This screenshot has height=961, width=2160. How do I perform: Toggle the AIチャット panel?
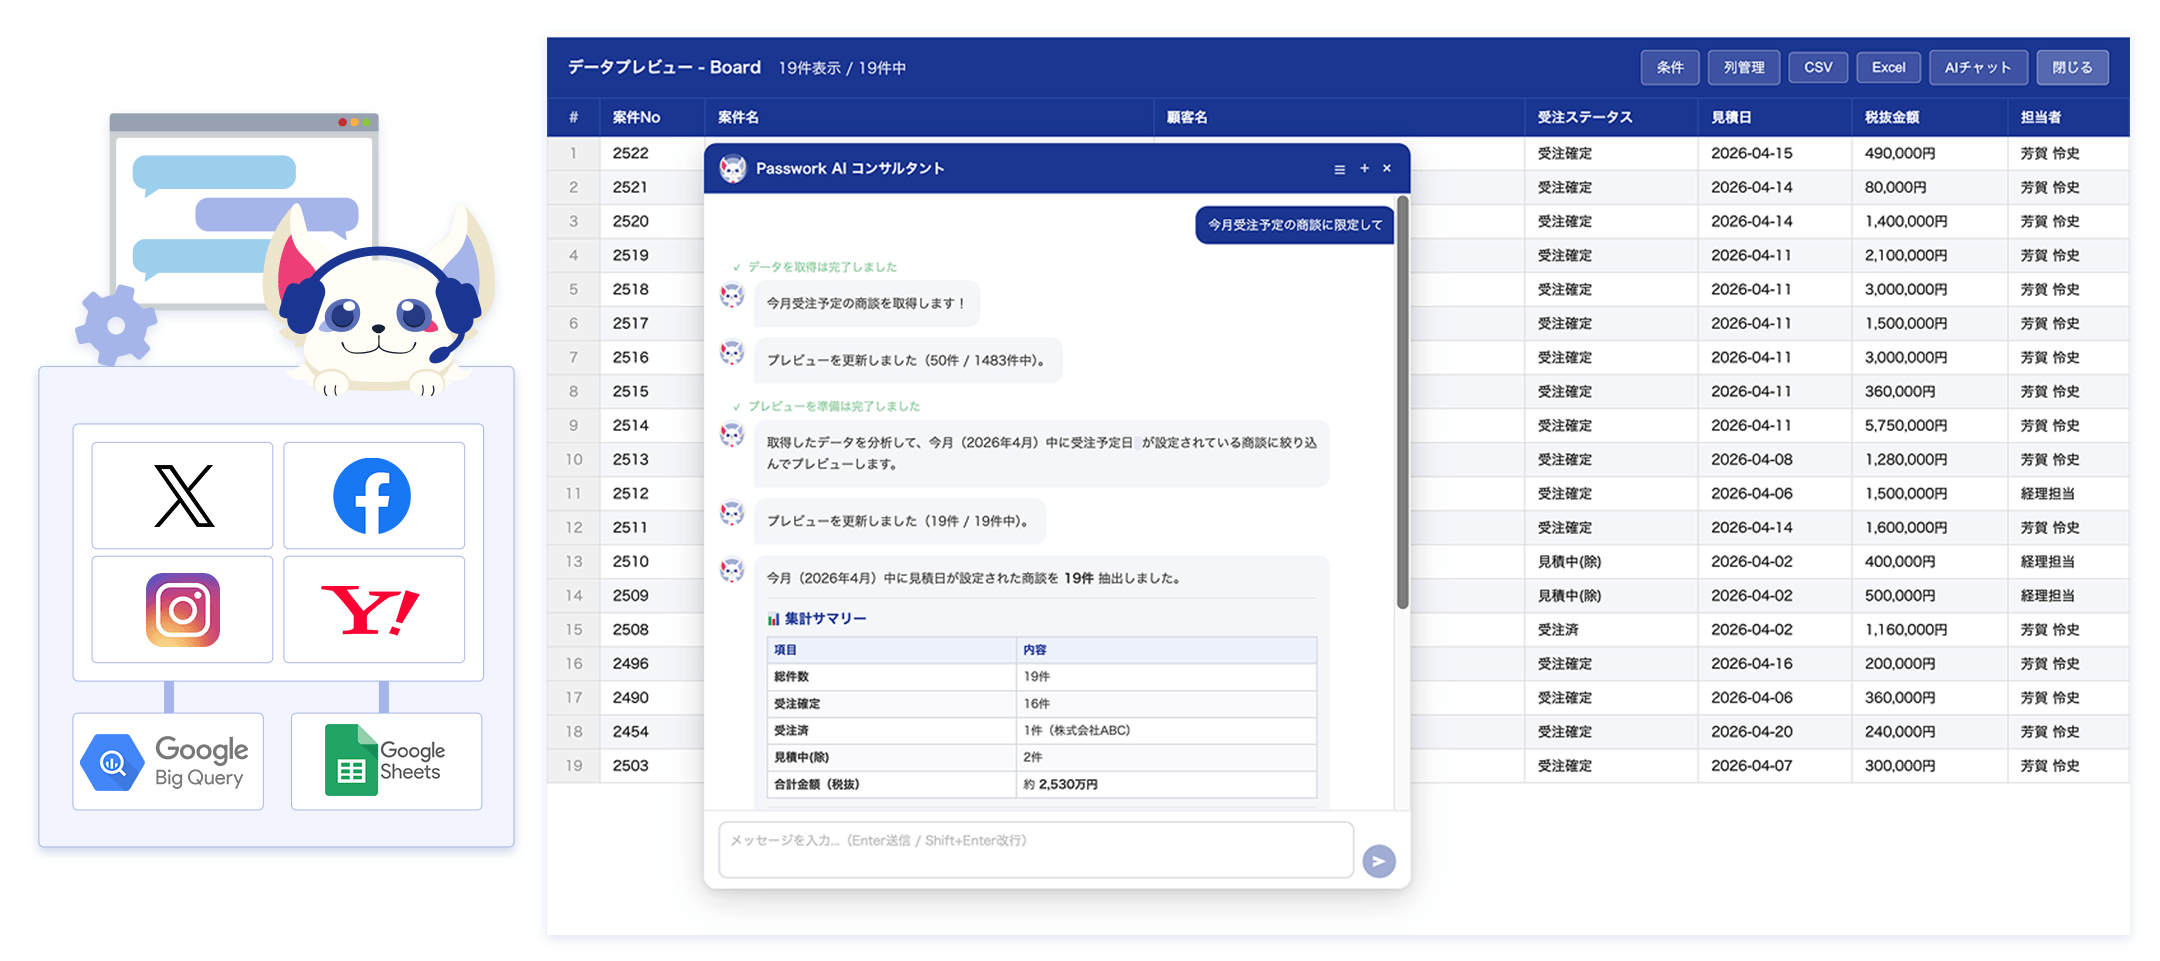pos(1977,68)
